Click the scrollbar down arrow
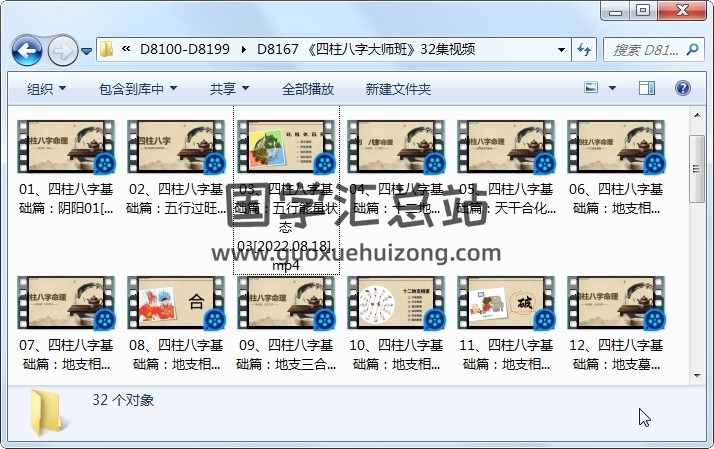 click(x=697, y=376)
